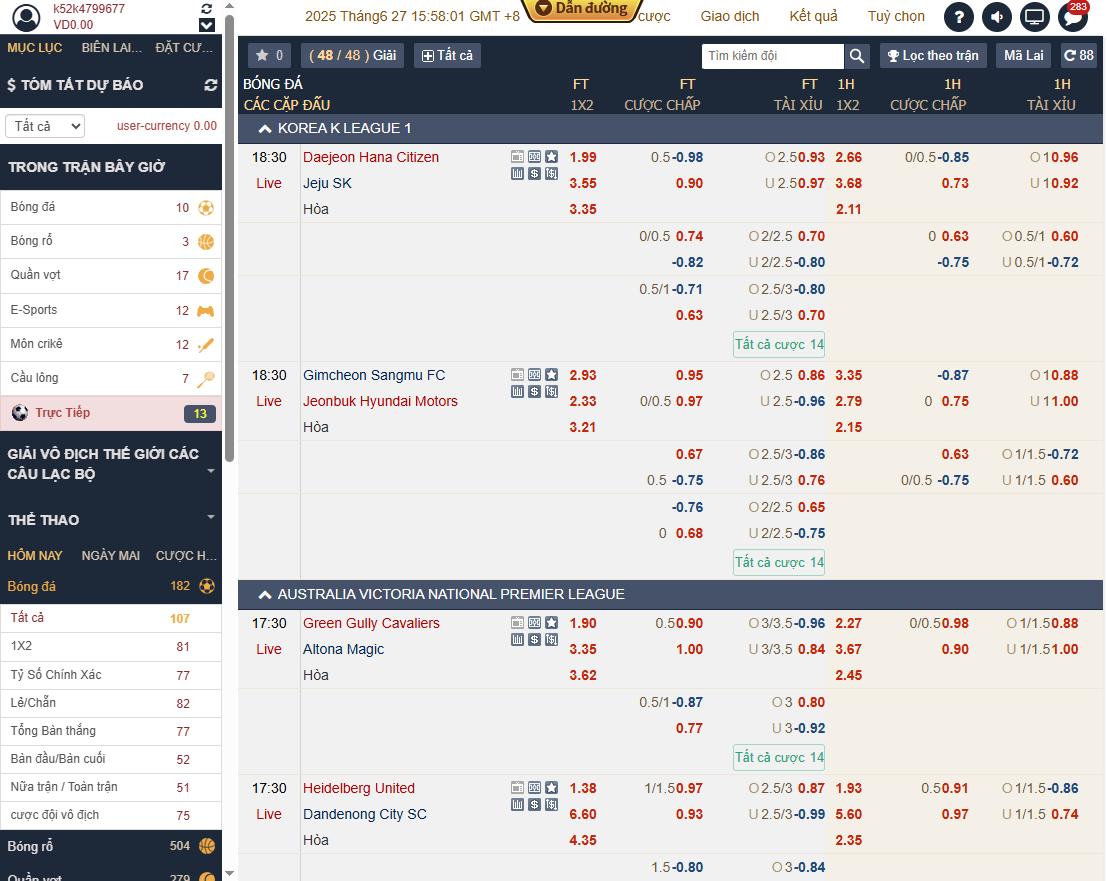Open Trực Tiếp live streaming row
The height and width of the screenshot is (881, 1107).
click(111, 413)
